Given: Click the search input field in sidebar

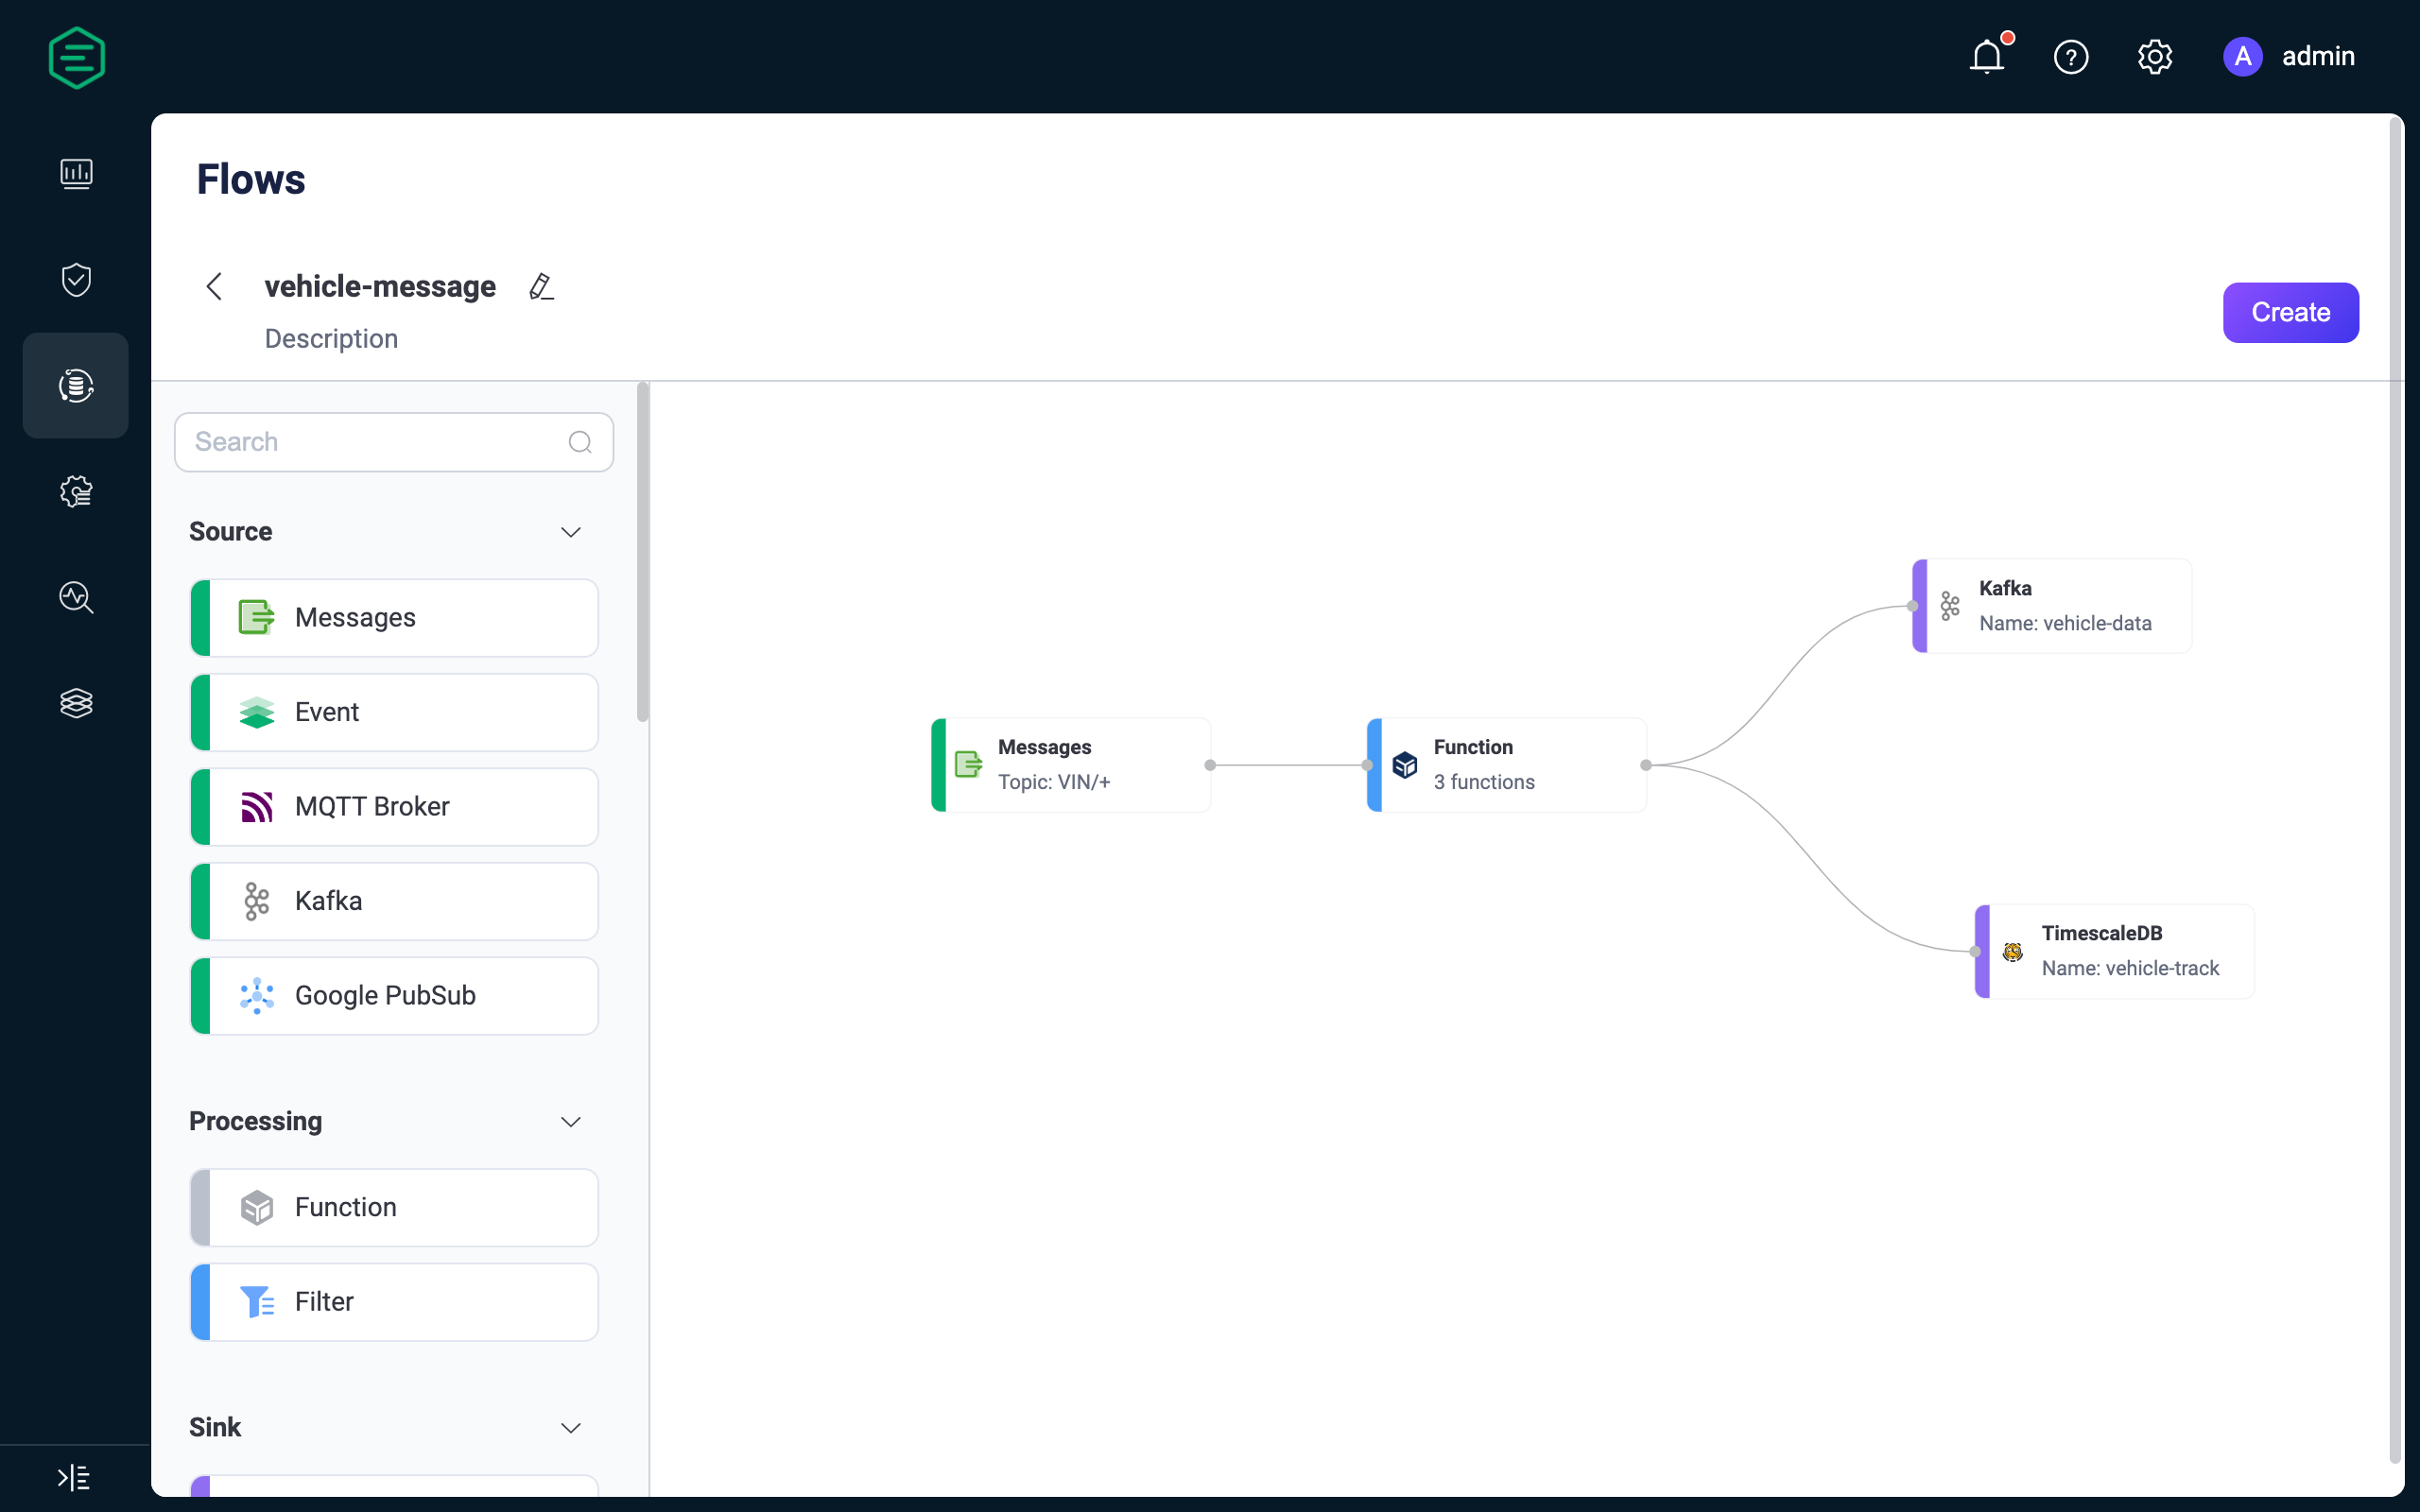Looking at the screenshot, I should pyautogui.click(x=392, y=440).
